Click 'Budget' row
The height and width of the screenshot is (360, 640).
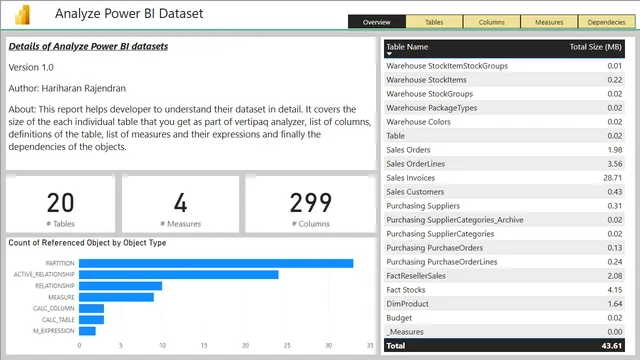click(x=504, y=318)
